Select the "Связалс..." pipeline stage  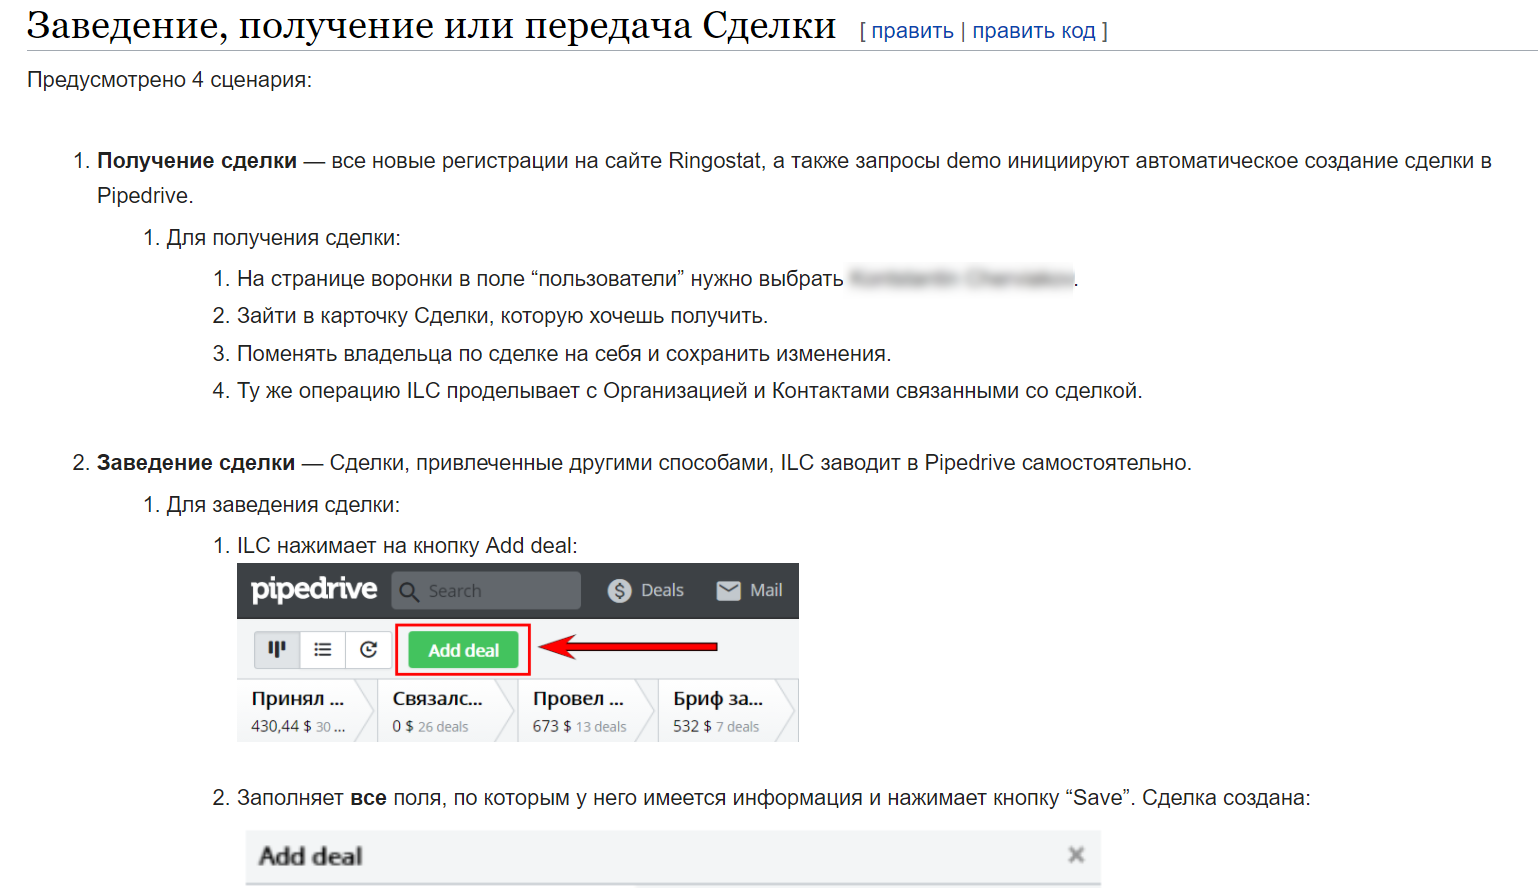(437, 711)
